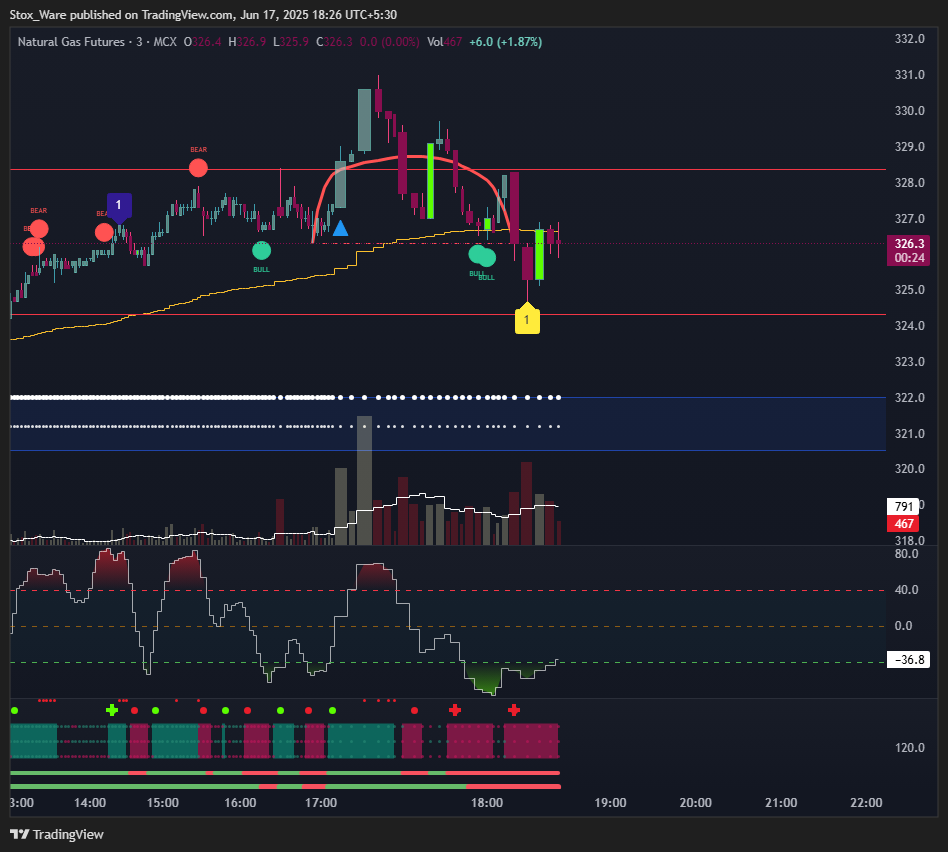Click the 16:00 time axis label
The height and width of the screenshot is (852, 948).
241,803
